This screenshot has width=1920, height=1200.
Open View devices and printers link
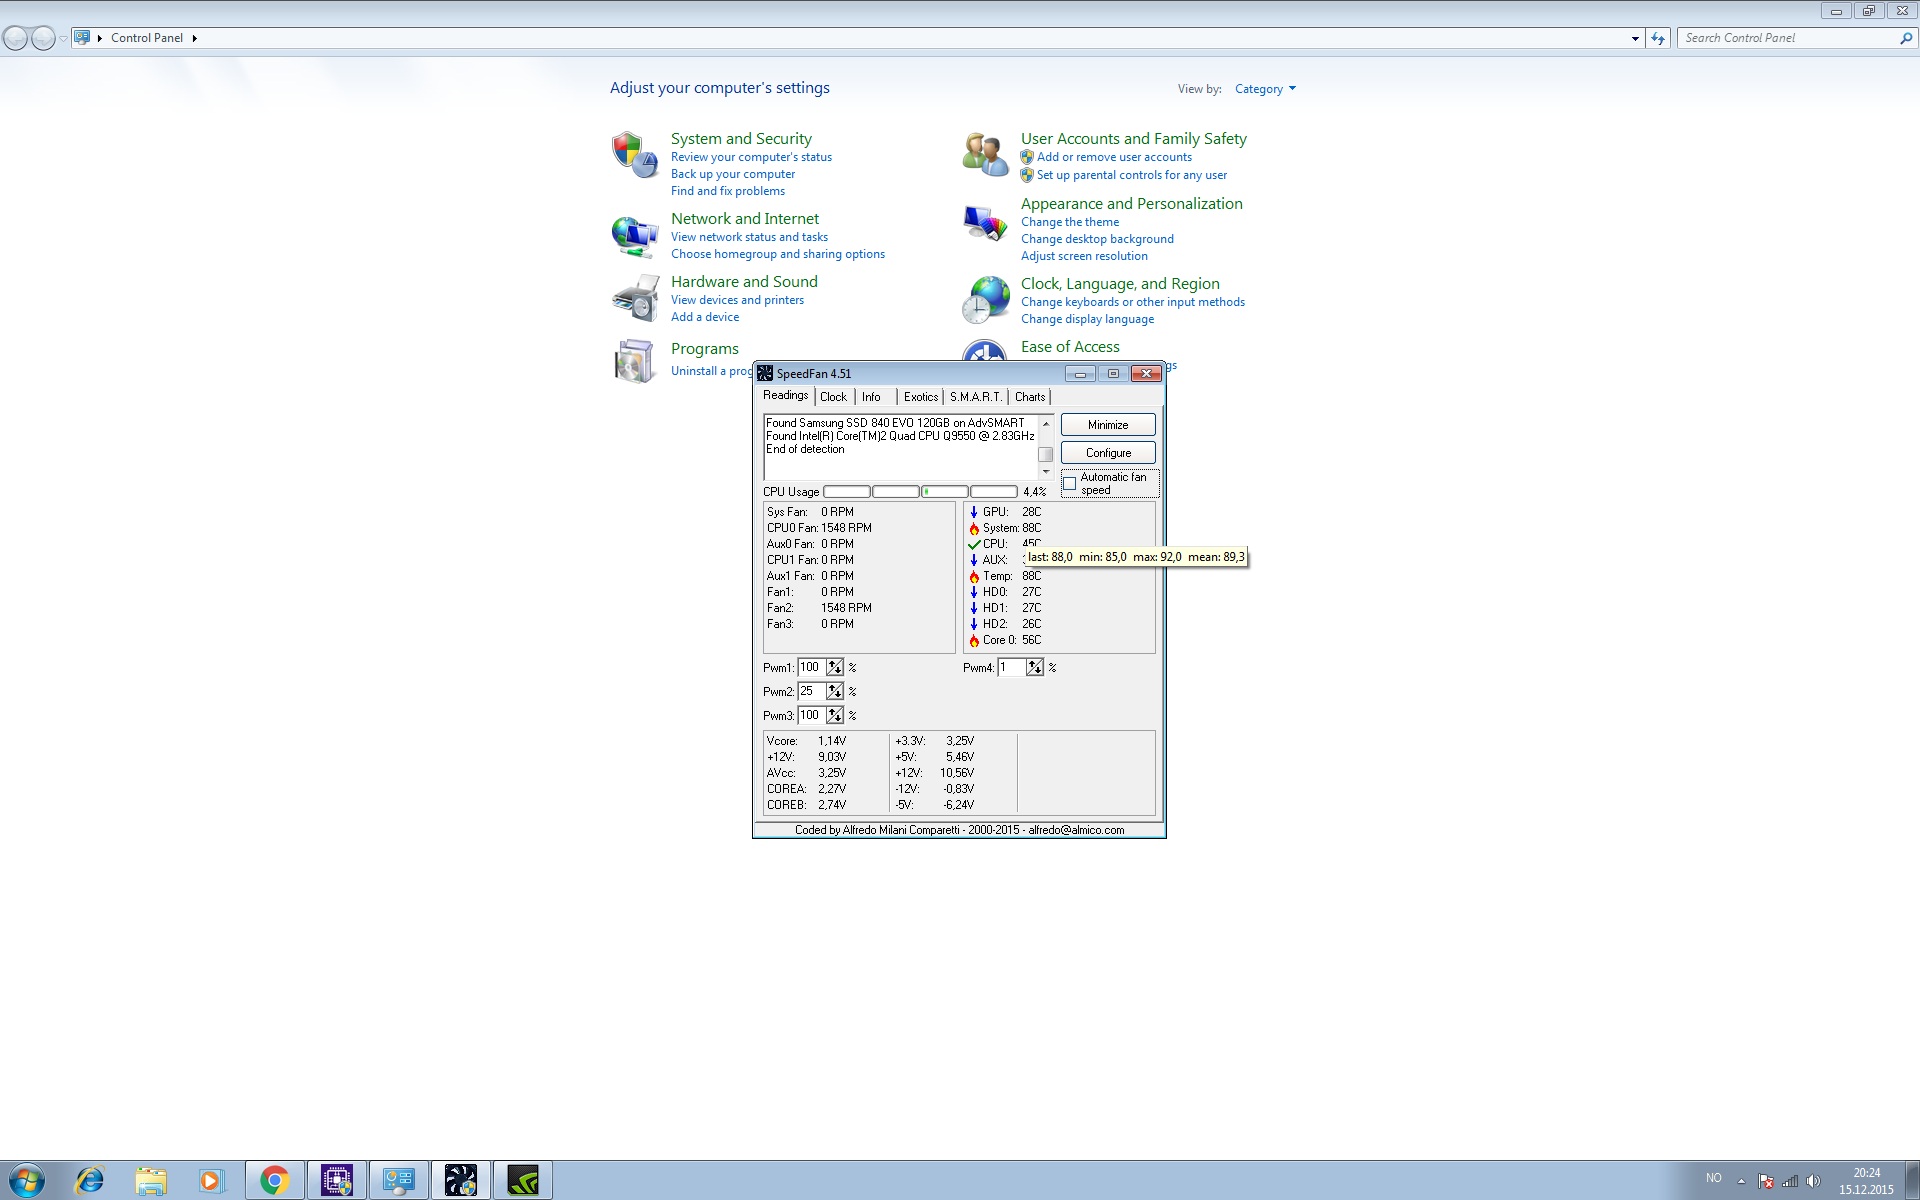coord(737,300)
